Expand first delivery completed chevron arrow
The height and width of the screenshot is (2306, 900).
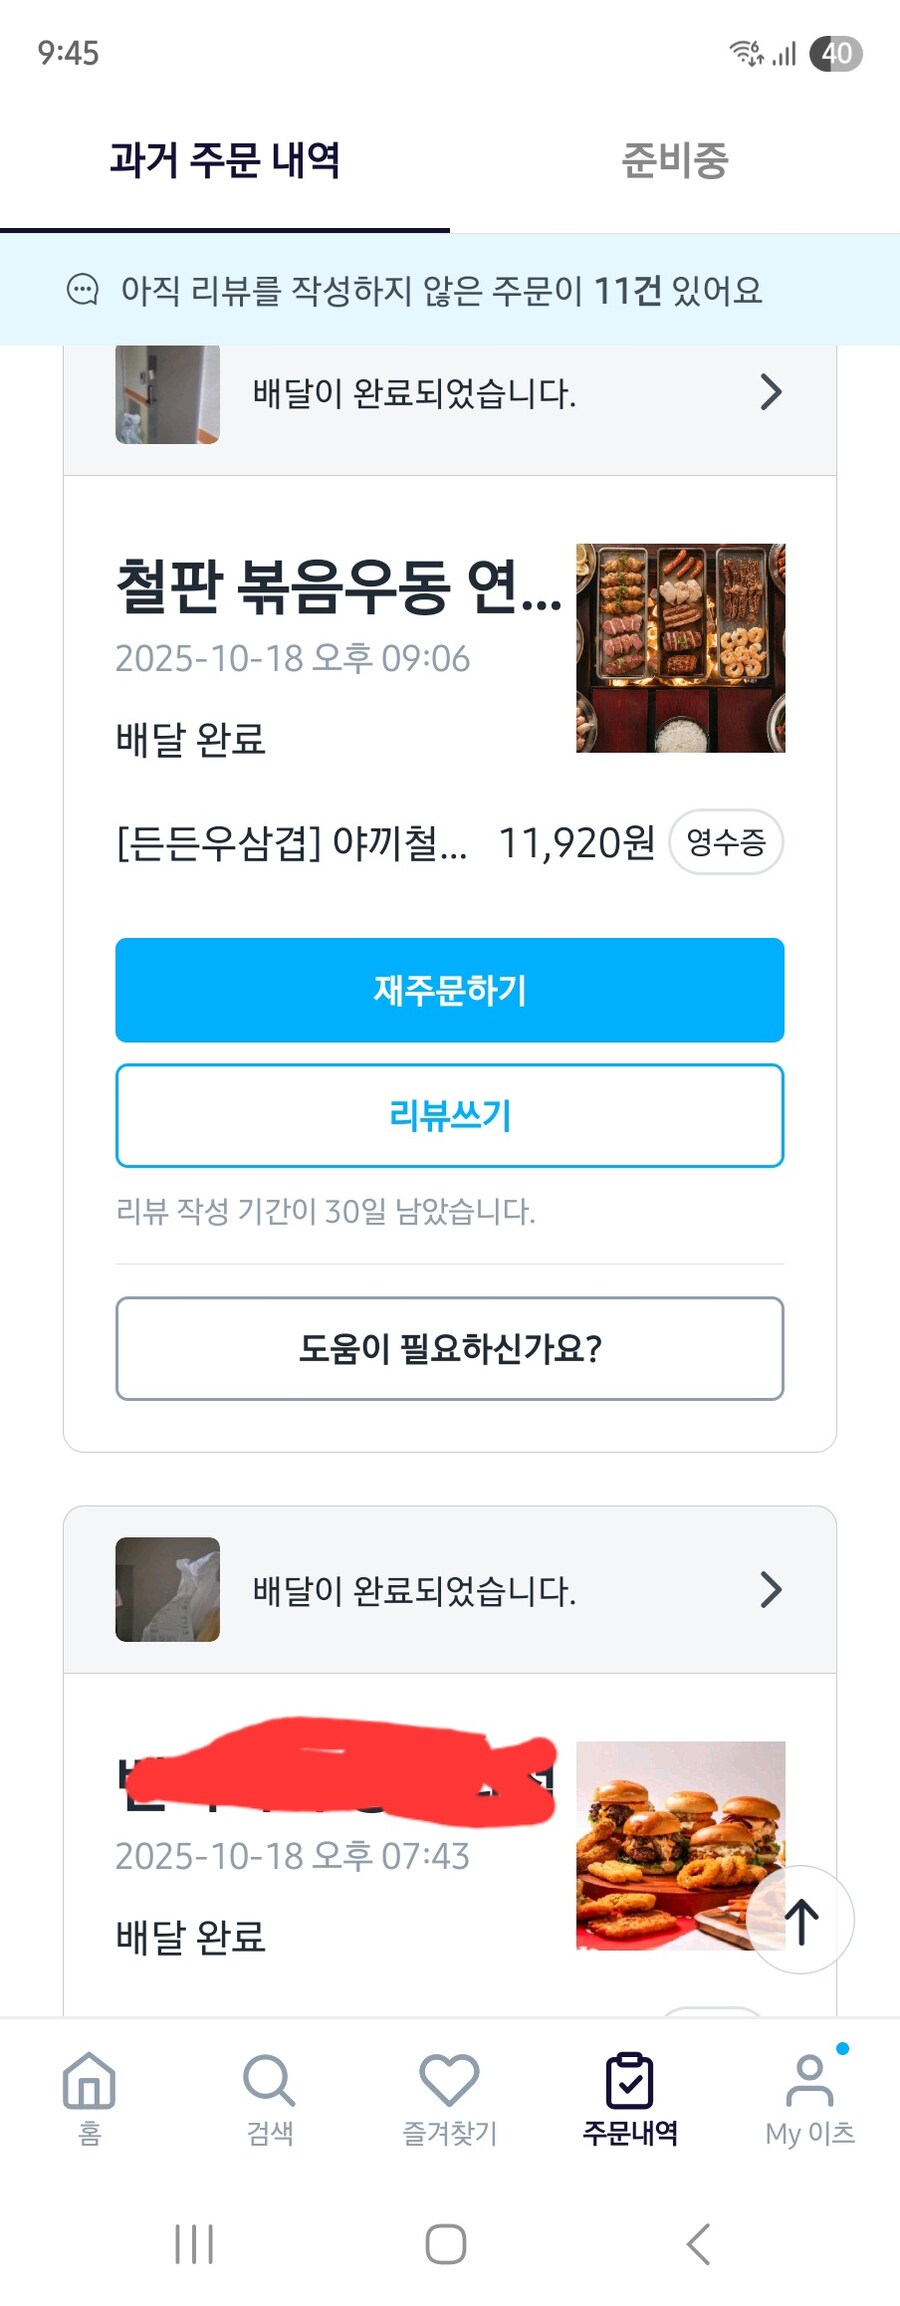(x=770, y=393)
